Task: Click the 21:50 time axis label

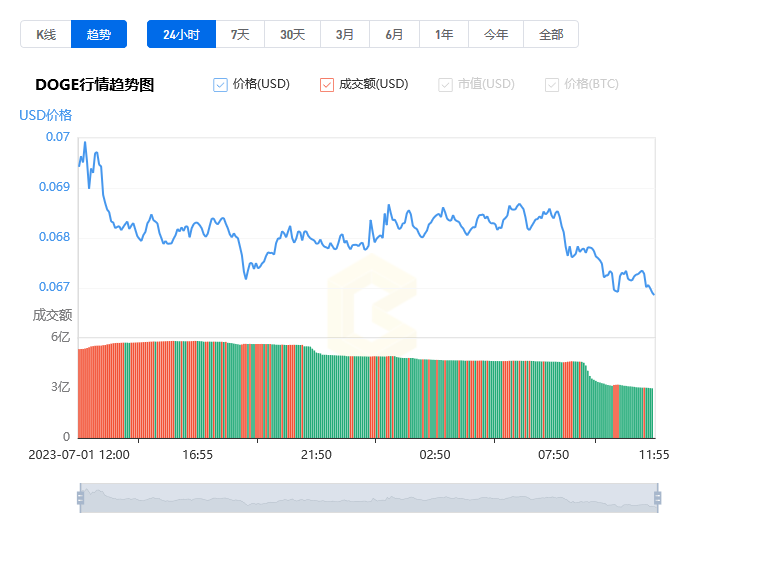Action: click(316, 455)
